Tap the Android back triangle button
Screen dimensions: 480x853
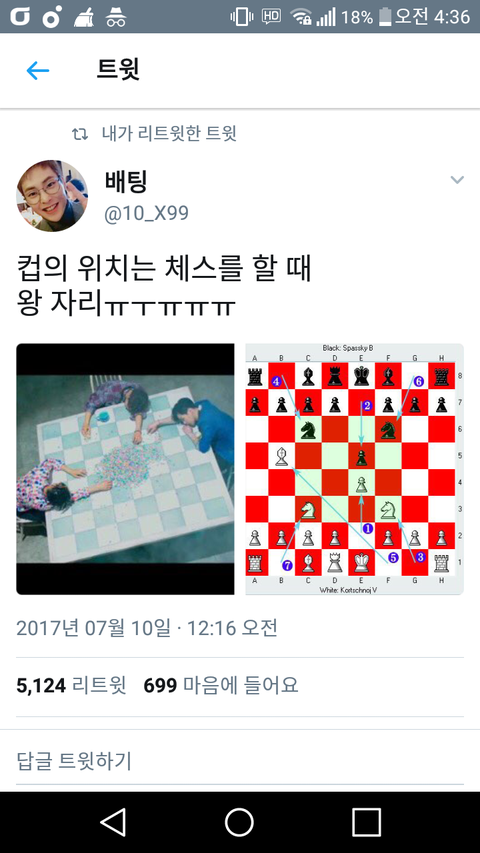tap(113, 821)
